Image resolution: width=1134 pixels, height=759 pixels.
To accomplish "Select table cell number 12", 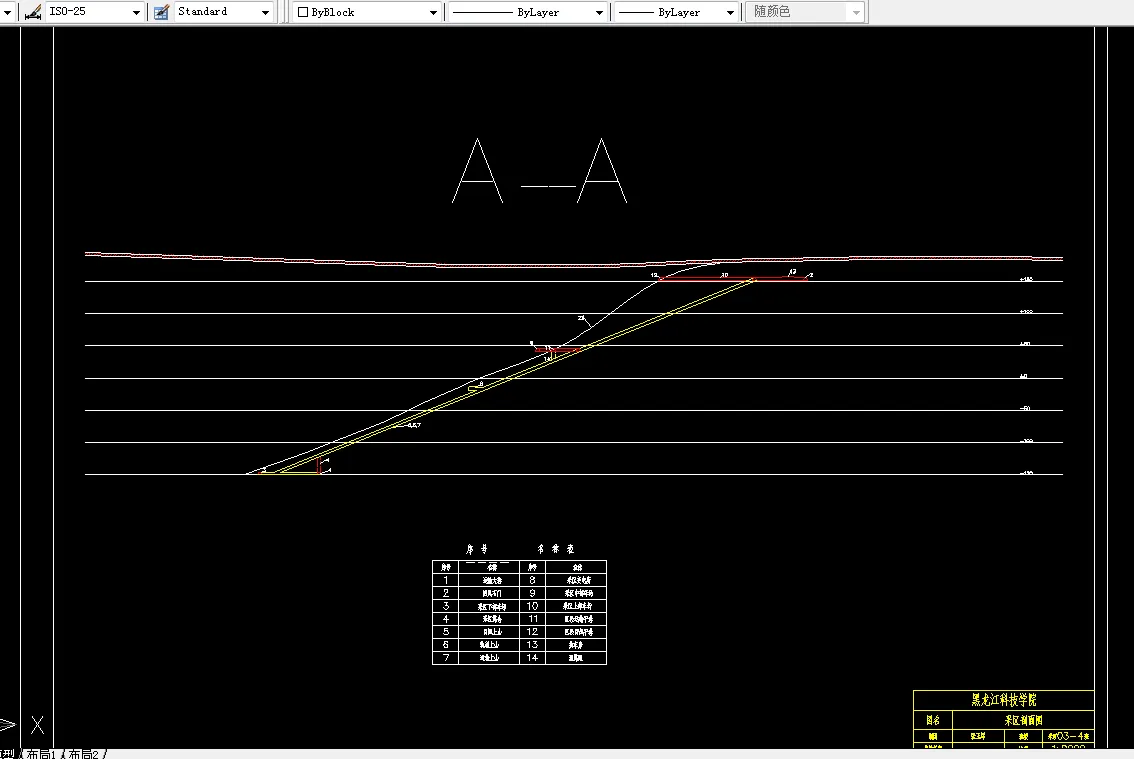I will 532,632.
